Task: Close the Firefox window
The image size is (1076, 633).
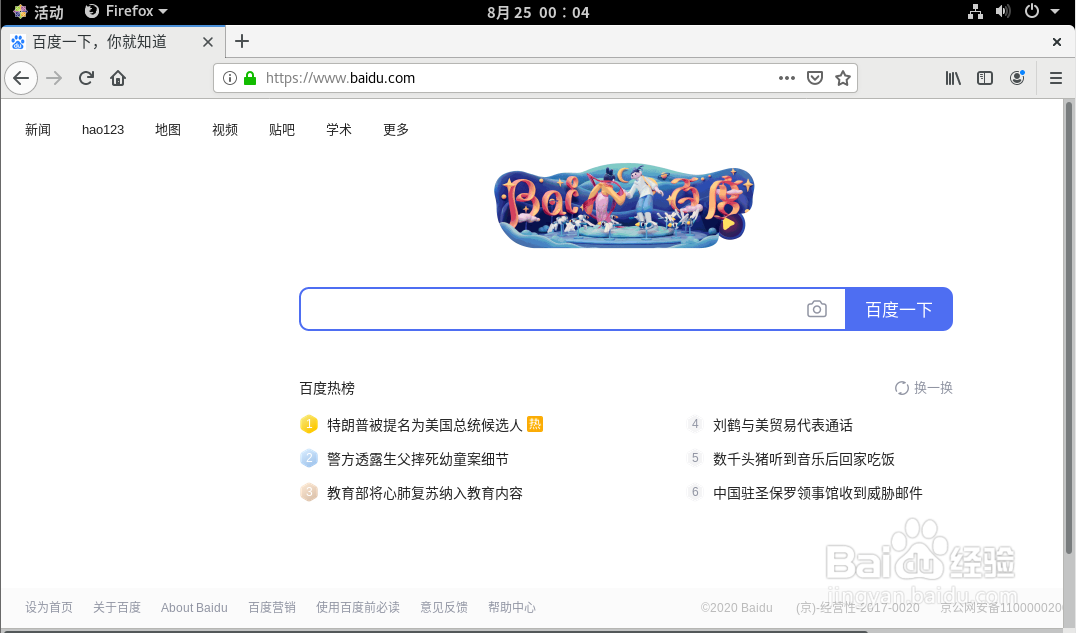Action: pyautogui.click(x=1057, y=42)
